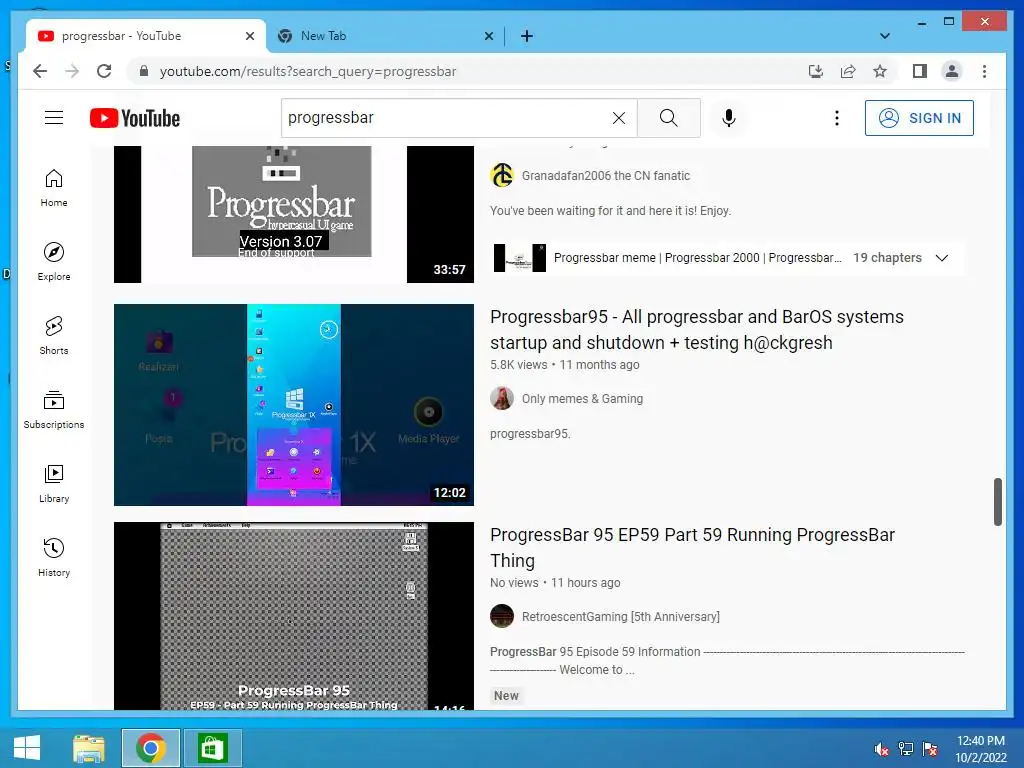Click the SIGN IN button
The height and width of the screenshot is (768, 1024).
tap(919, 118)
